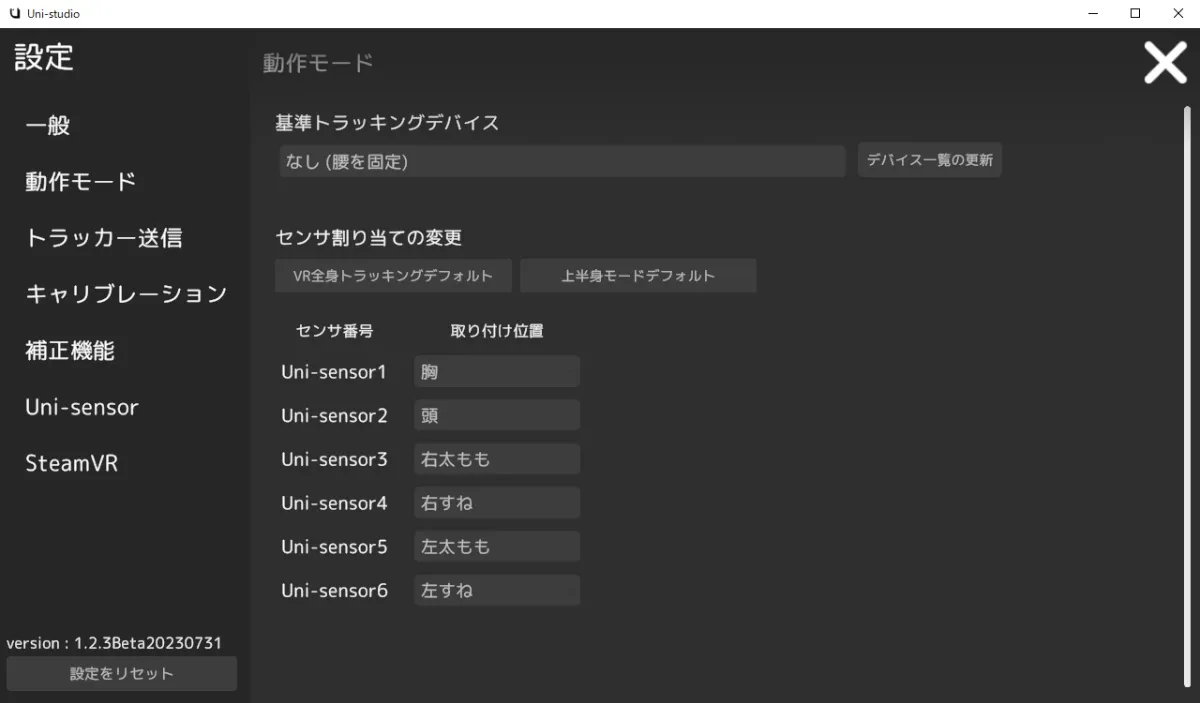Open Uni-sensor4 dropdown showing 右すね
1200x703 pixels.
pos(497,503)
